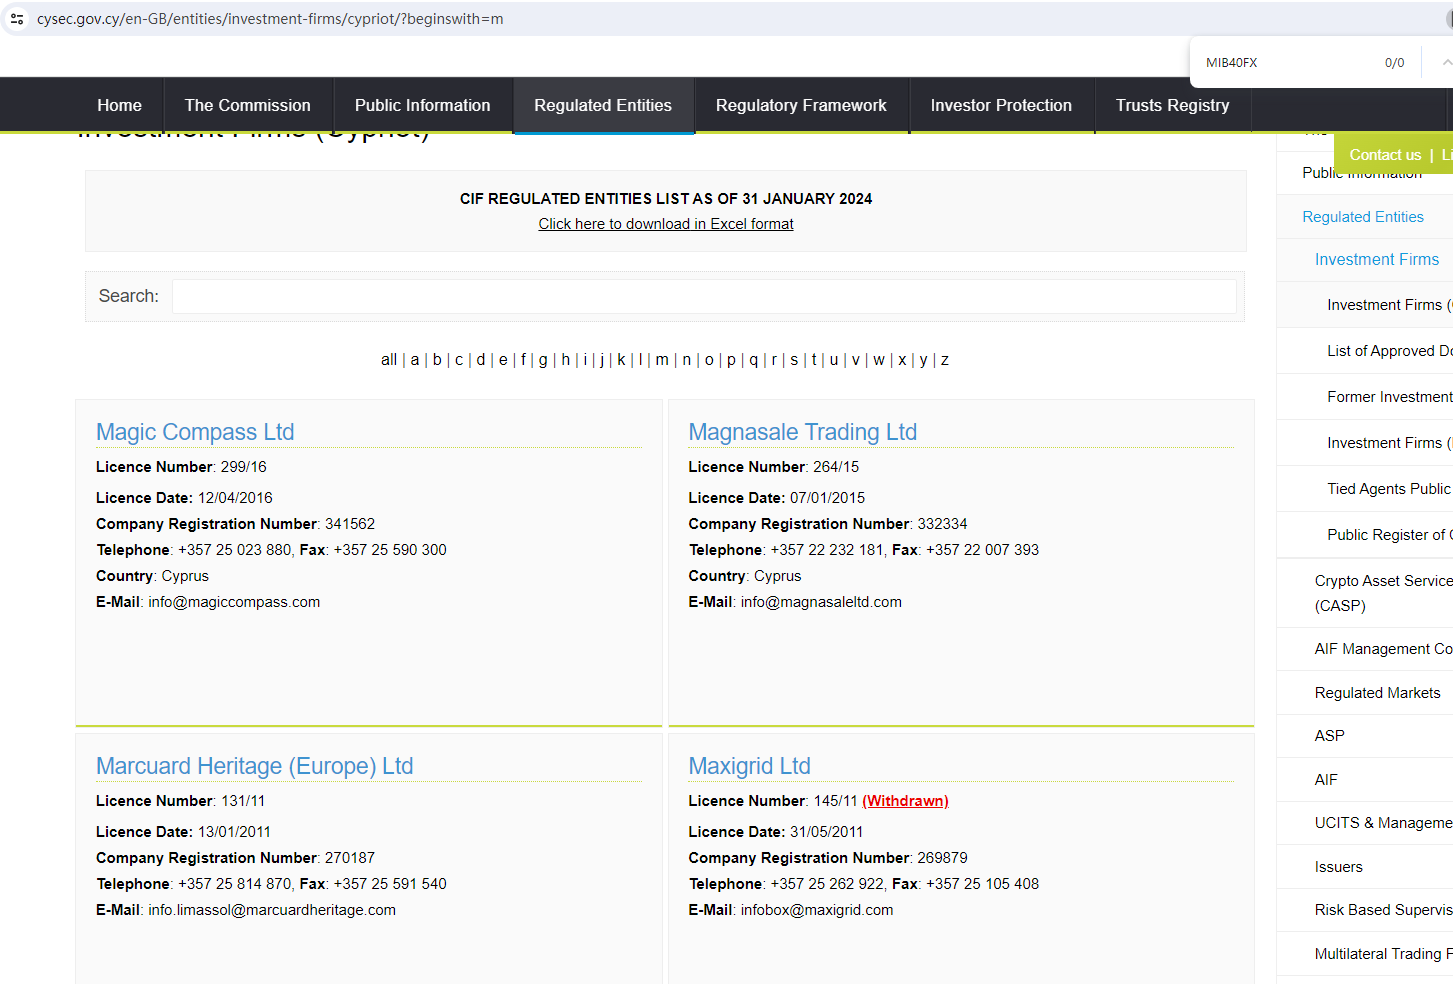Click the red Withdrawn licence link
The height and width of the screenshot is (984, 1453).
click(x=905, y=801)
